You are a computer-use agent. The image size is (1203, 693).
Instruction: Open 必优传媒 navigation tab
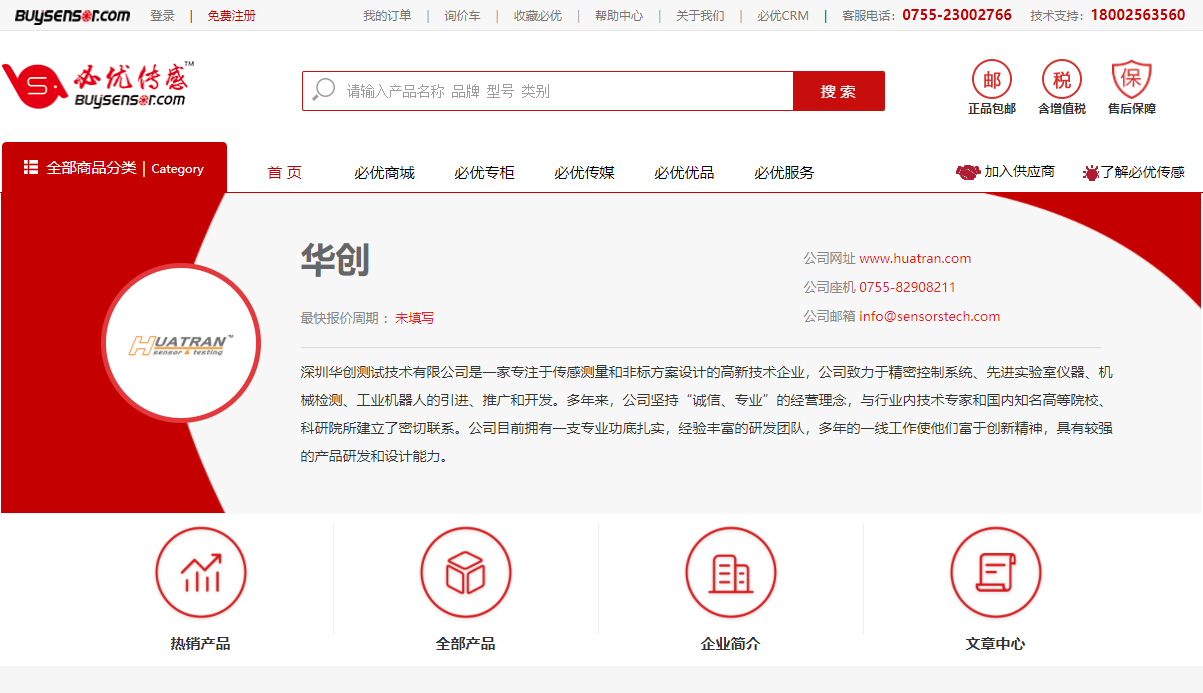tap(584, 172)
